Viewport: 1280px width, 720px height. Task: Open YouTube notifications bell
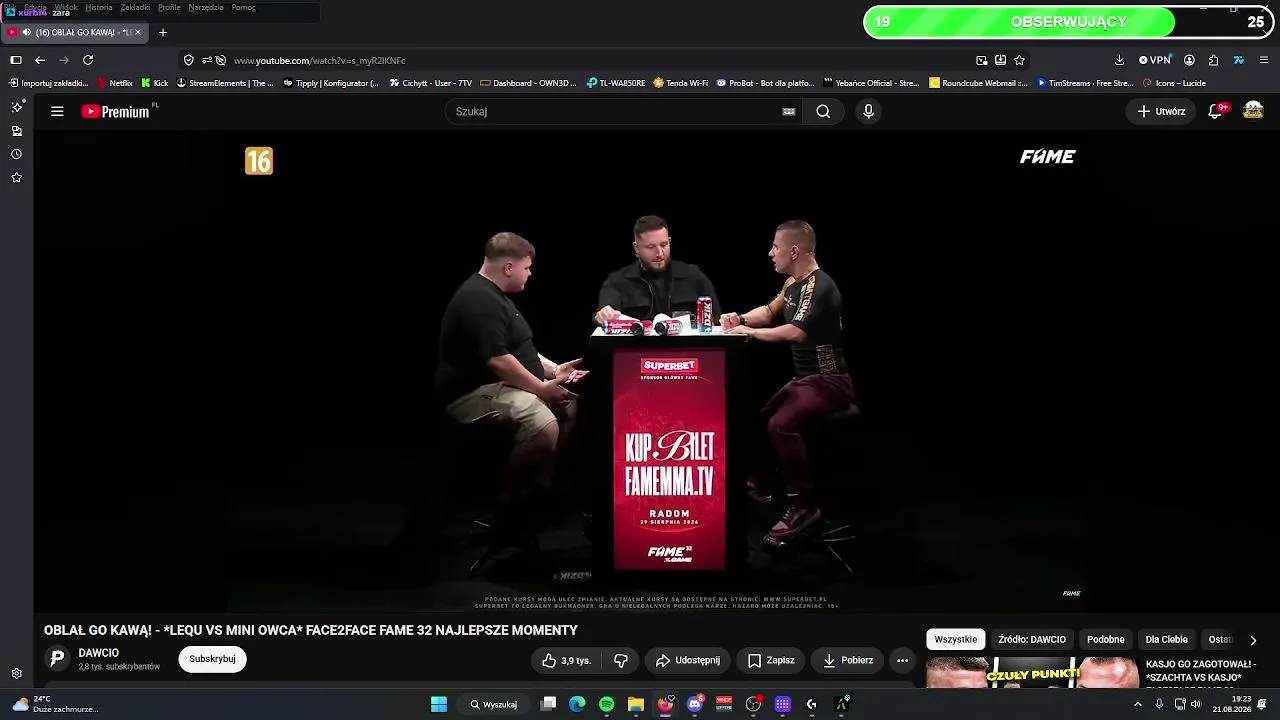tap(1215, 112)
